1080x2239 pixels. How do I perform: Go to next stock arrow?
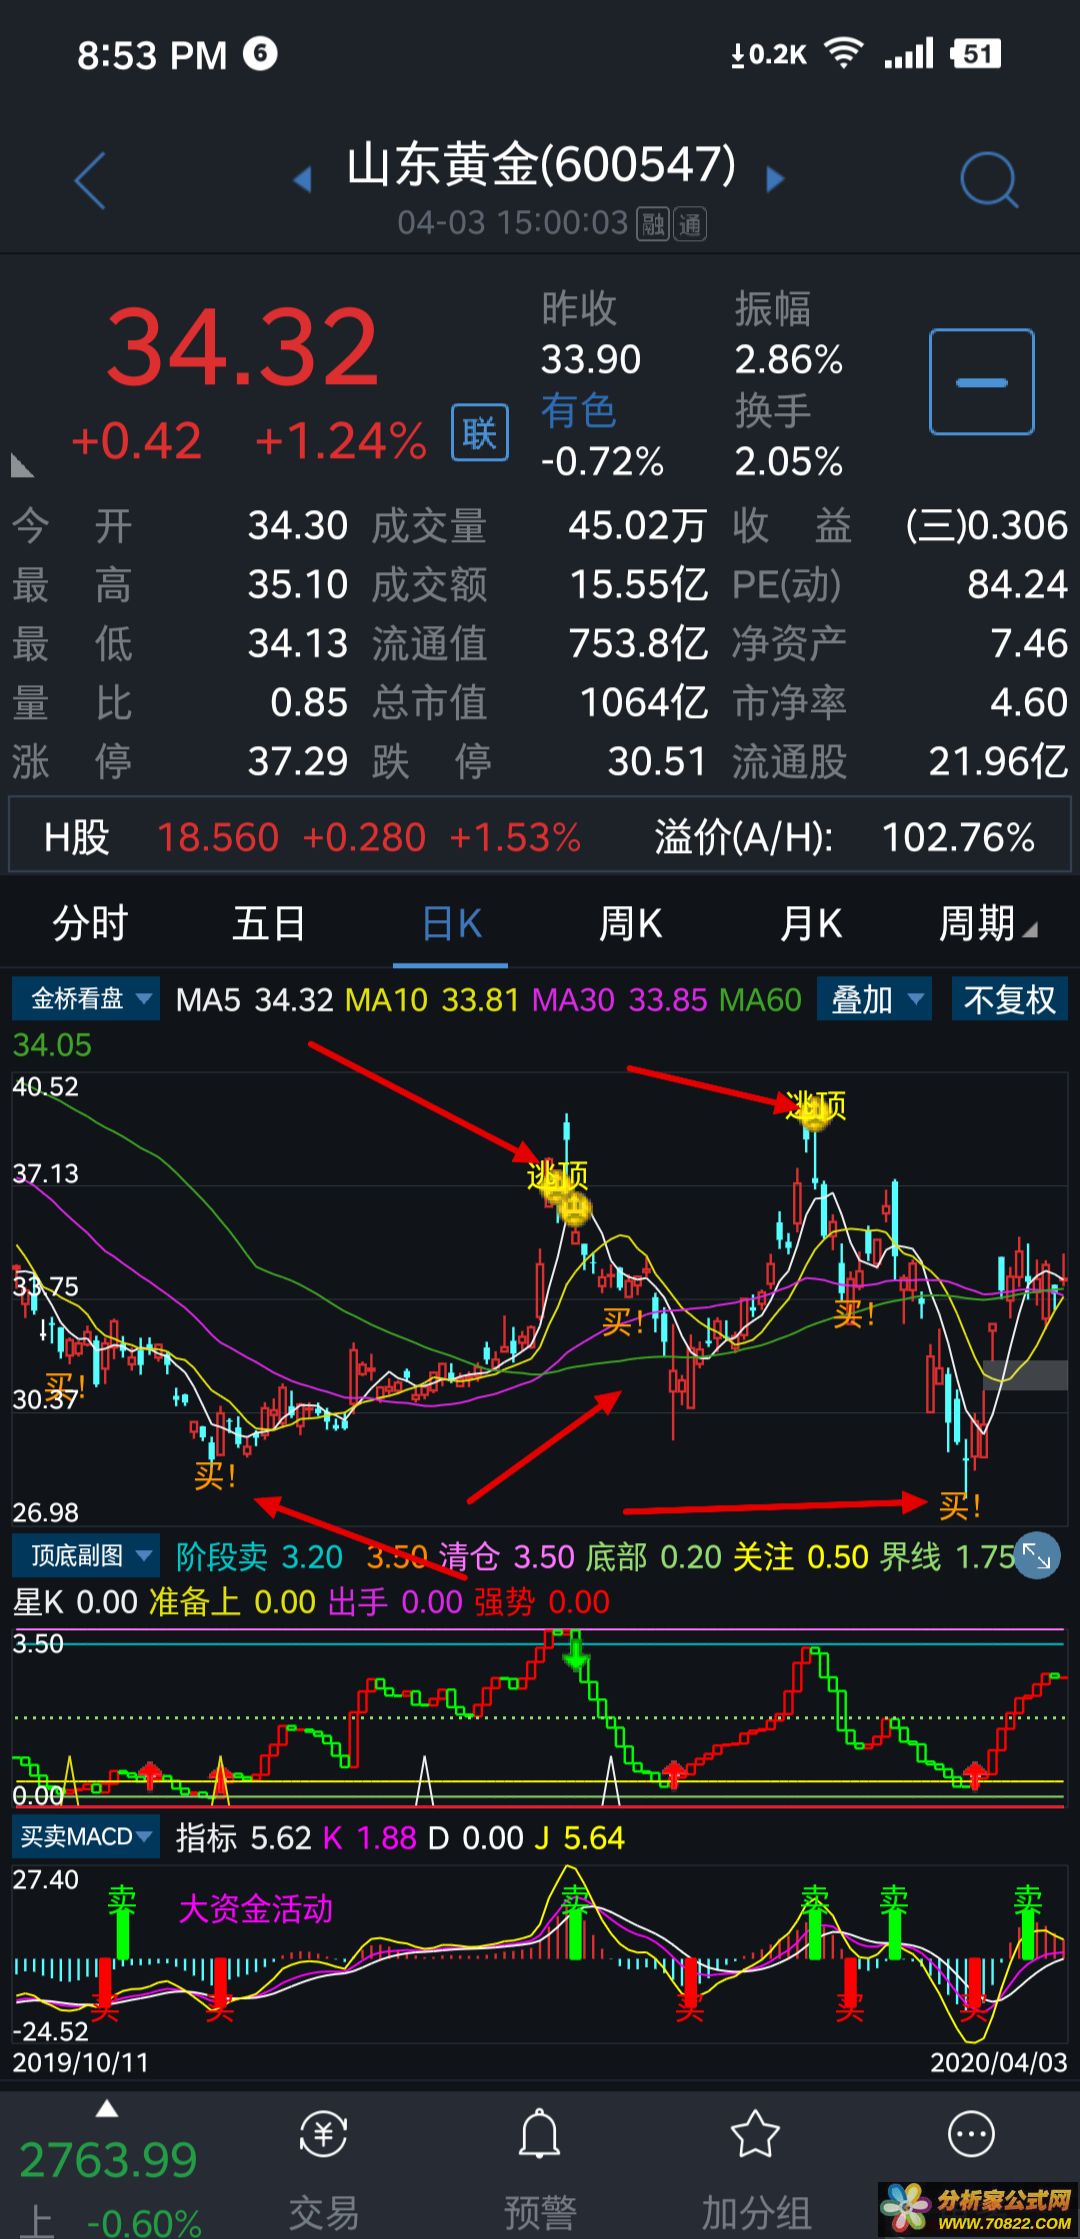(774, 180)
